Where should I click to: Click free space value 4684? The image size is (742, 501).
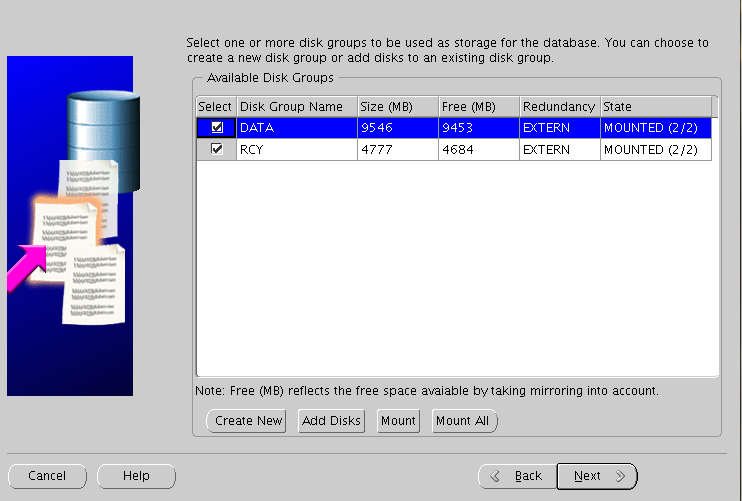479,149
